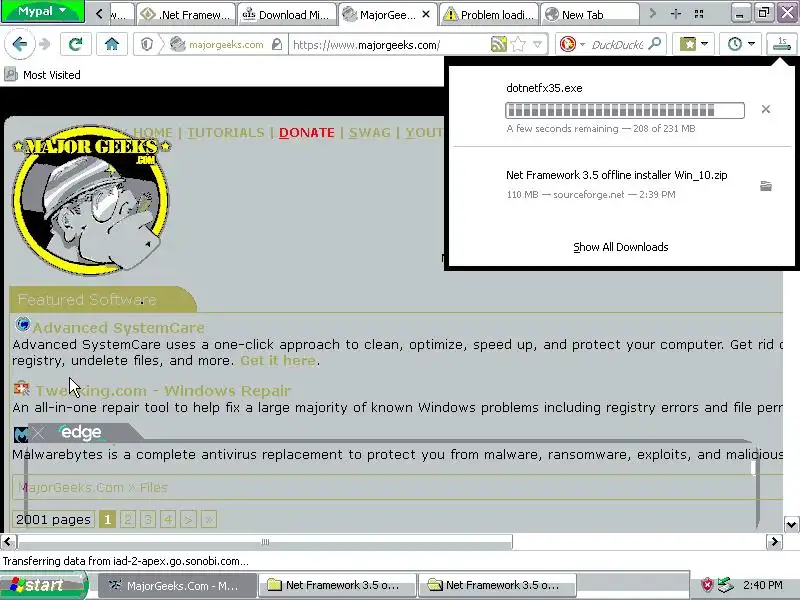Open the tab groups icon

point(699,14)
